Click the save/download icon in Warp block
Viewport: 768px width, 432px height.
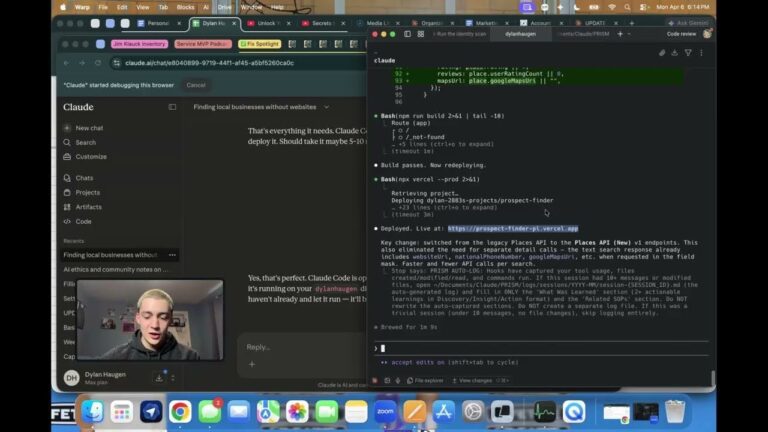pyautogui.click(x=675, y=52)
